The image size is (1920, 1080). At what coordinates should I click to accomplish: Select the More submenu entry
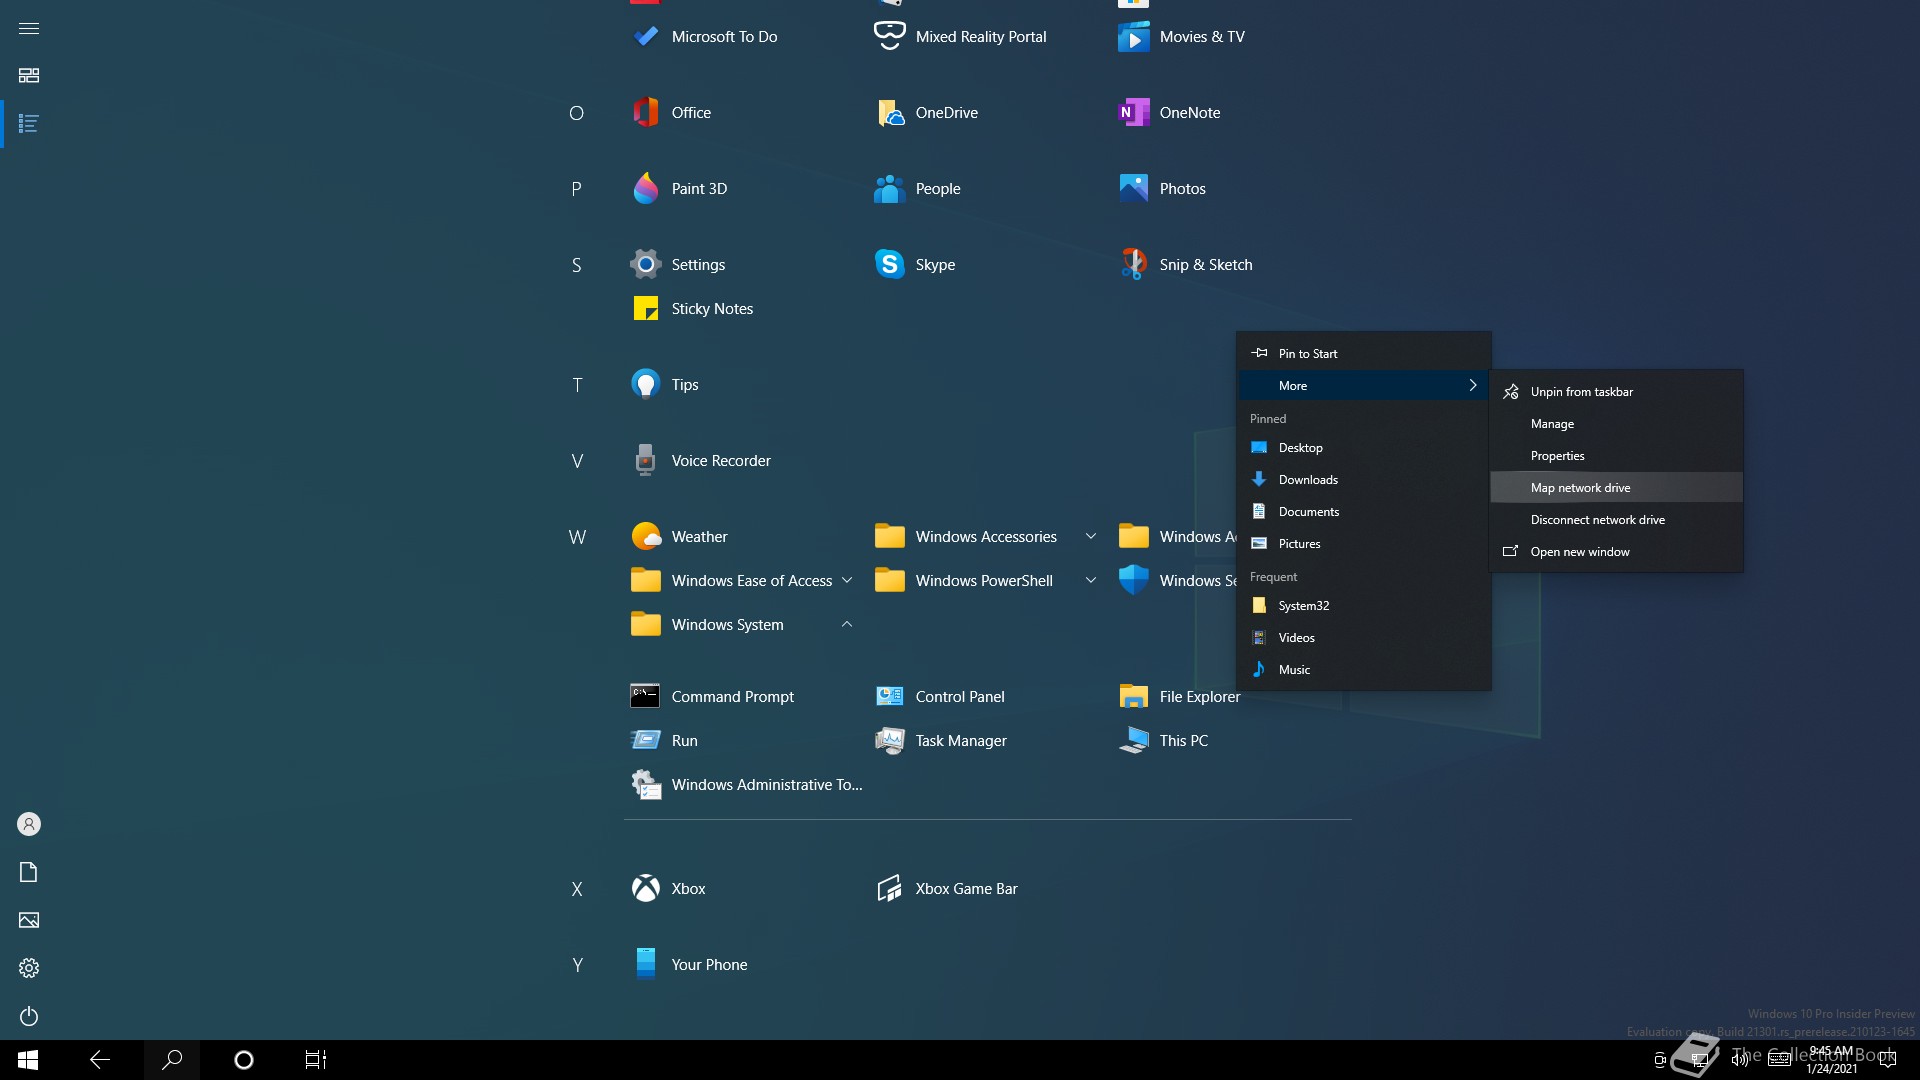(1364, 386)
